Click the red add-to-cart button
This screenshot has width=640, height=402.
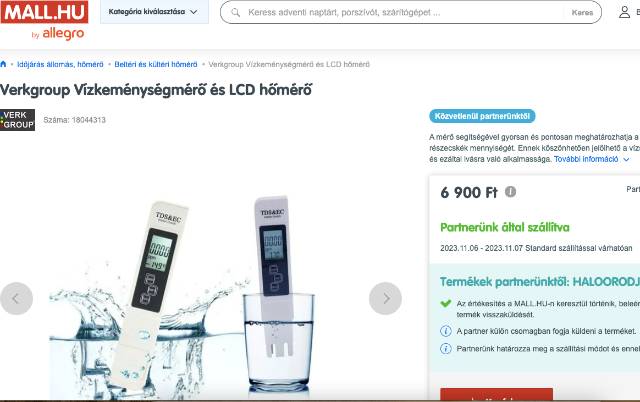(496, 395)
